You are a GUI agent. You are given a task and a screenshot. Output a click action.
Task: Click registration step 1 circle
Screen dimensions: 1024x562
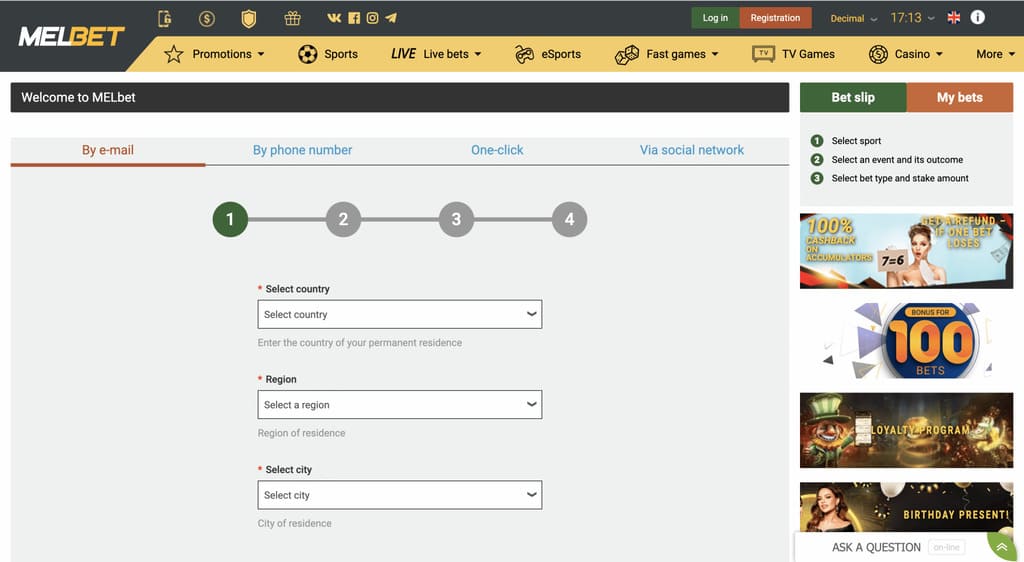click(x=230, y=219)
